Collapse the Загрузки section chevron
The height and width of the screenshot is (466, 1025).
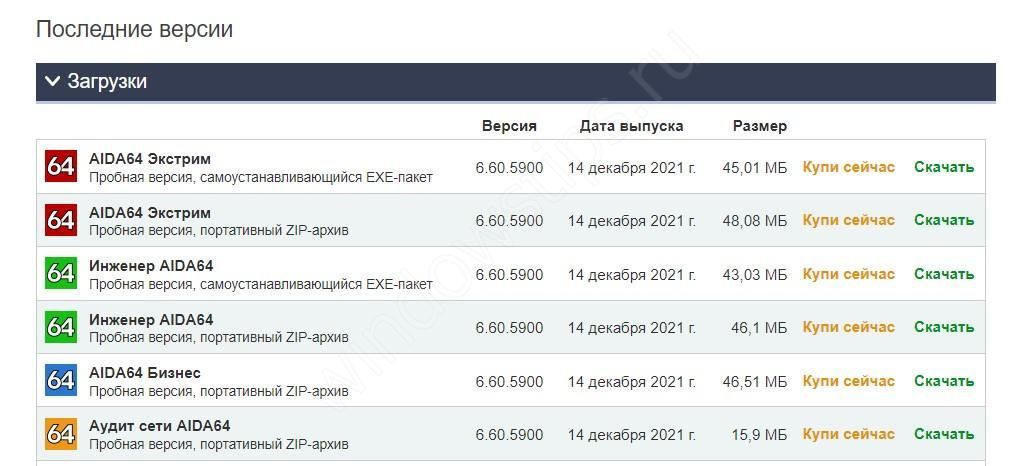53,81
